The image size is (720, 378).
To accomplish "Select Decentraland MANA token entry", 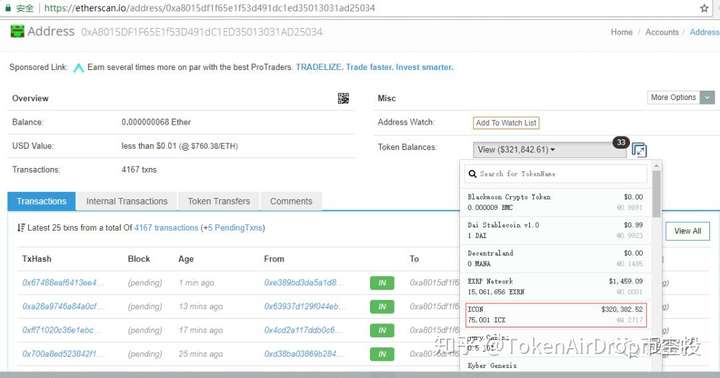I will (556, 258).
